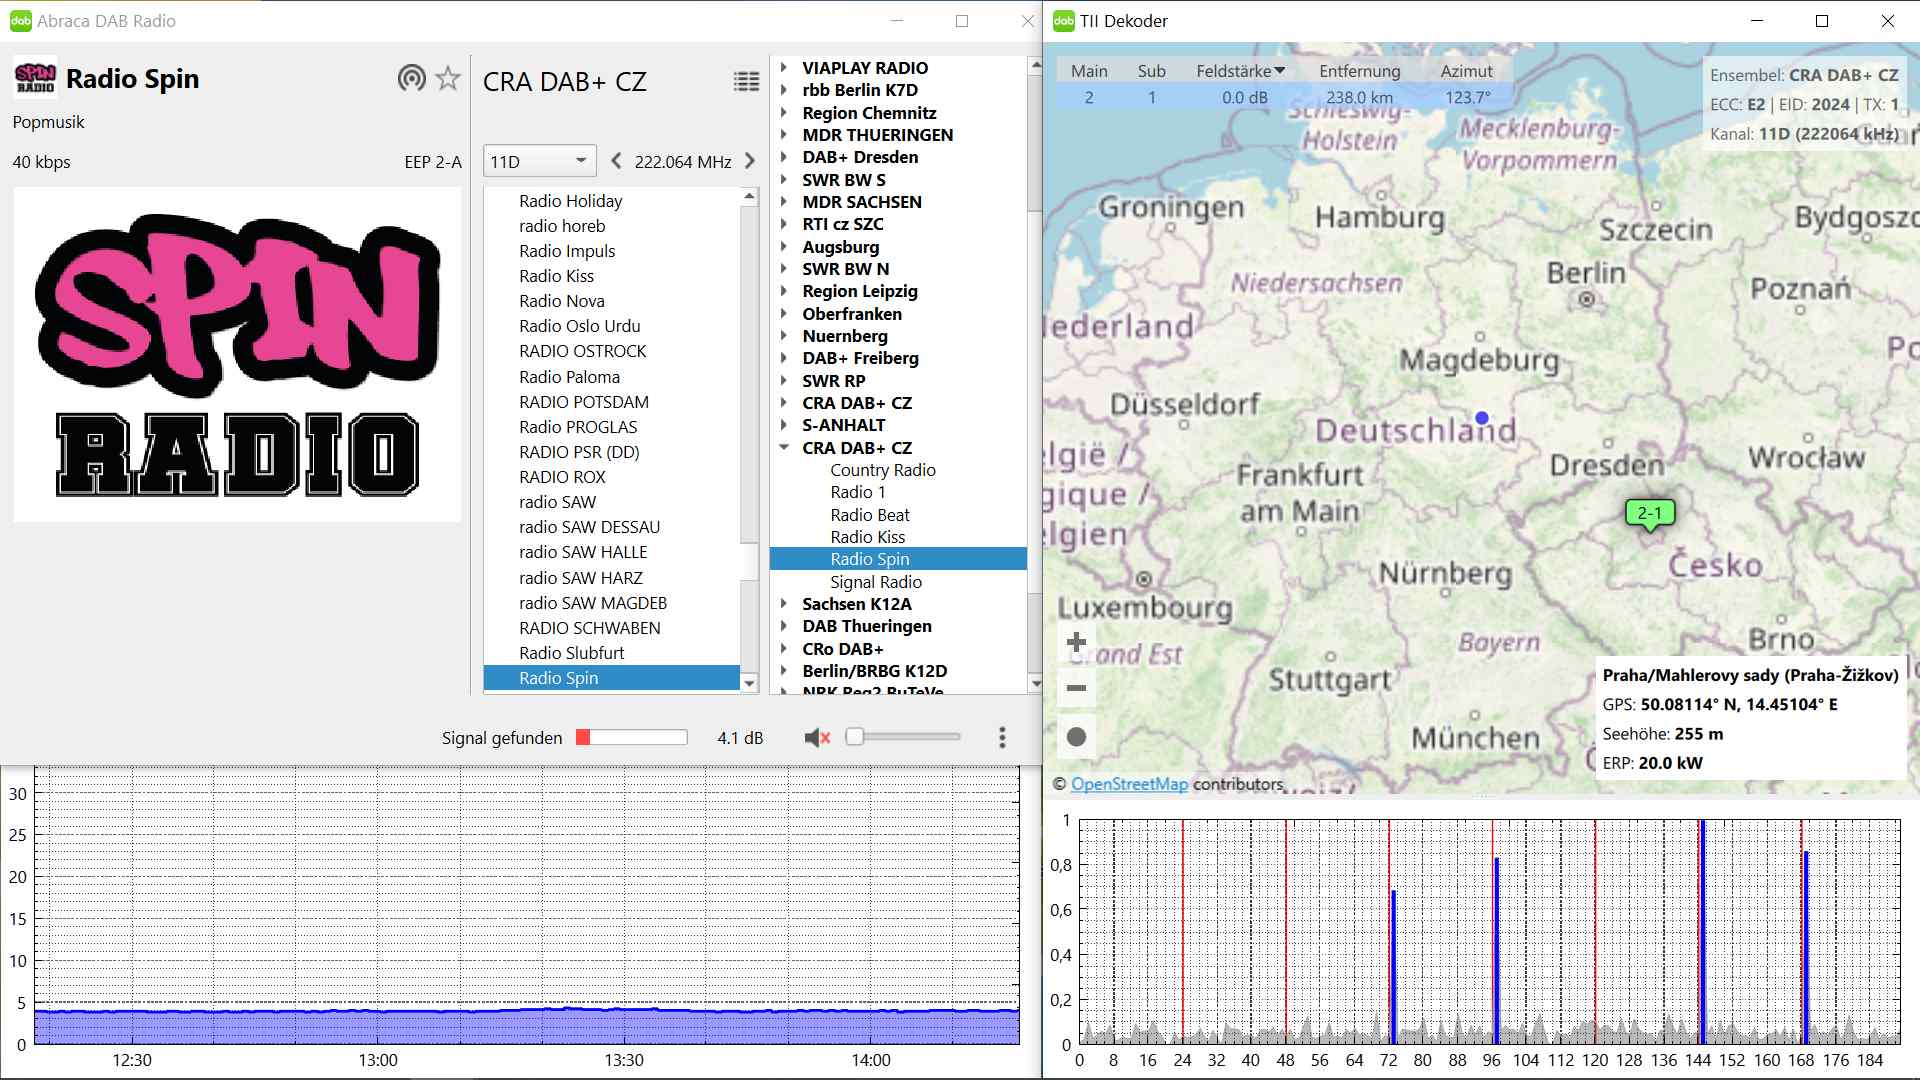The height and width of the screenshot is (1080, 1920).
Task: Click the volume slider
Action: pos(905,737)
